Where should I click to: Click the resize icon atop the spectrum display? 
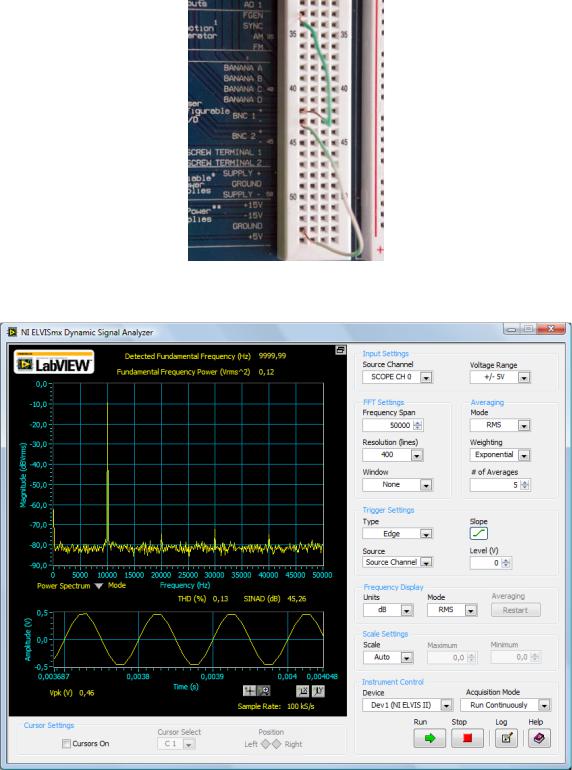(340, 350)
